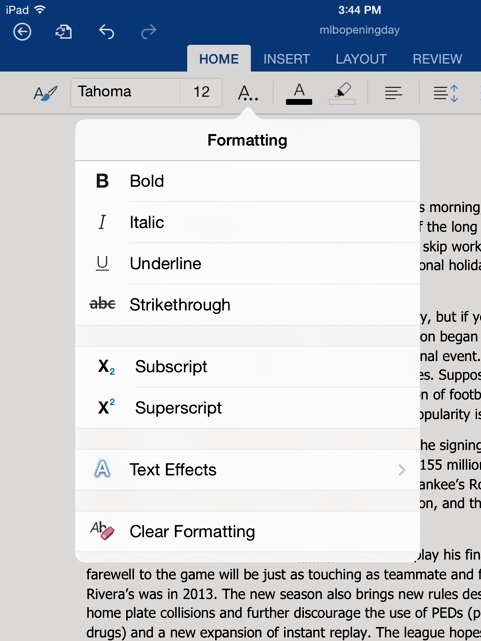Switch to the LAYOUT tab
481x641 pixels.
point(361,59)
